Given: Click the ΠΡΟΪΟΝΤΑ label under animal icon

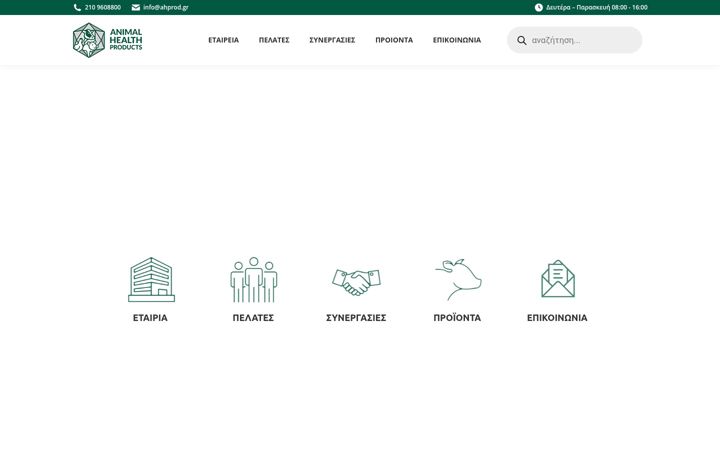Looking at the screenshot, I should [x=457, y=318].
